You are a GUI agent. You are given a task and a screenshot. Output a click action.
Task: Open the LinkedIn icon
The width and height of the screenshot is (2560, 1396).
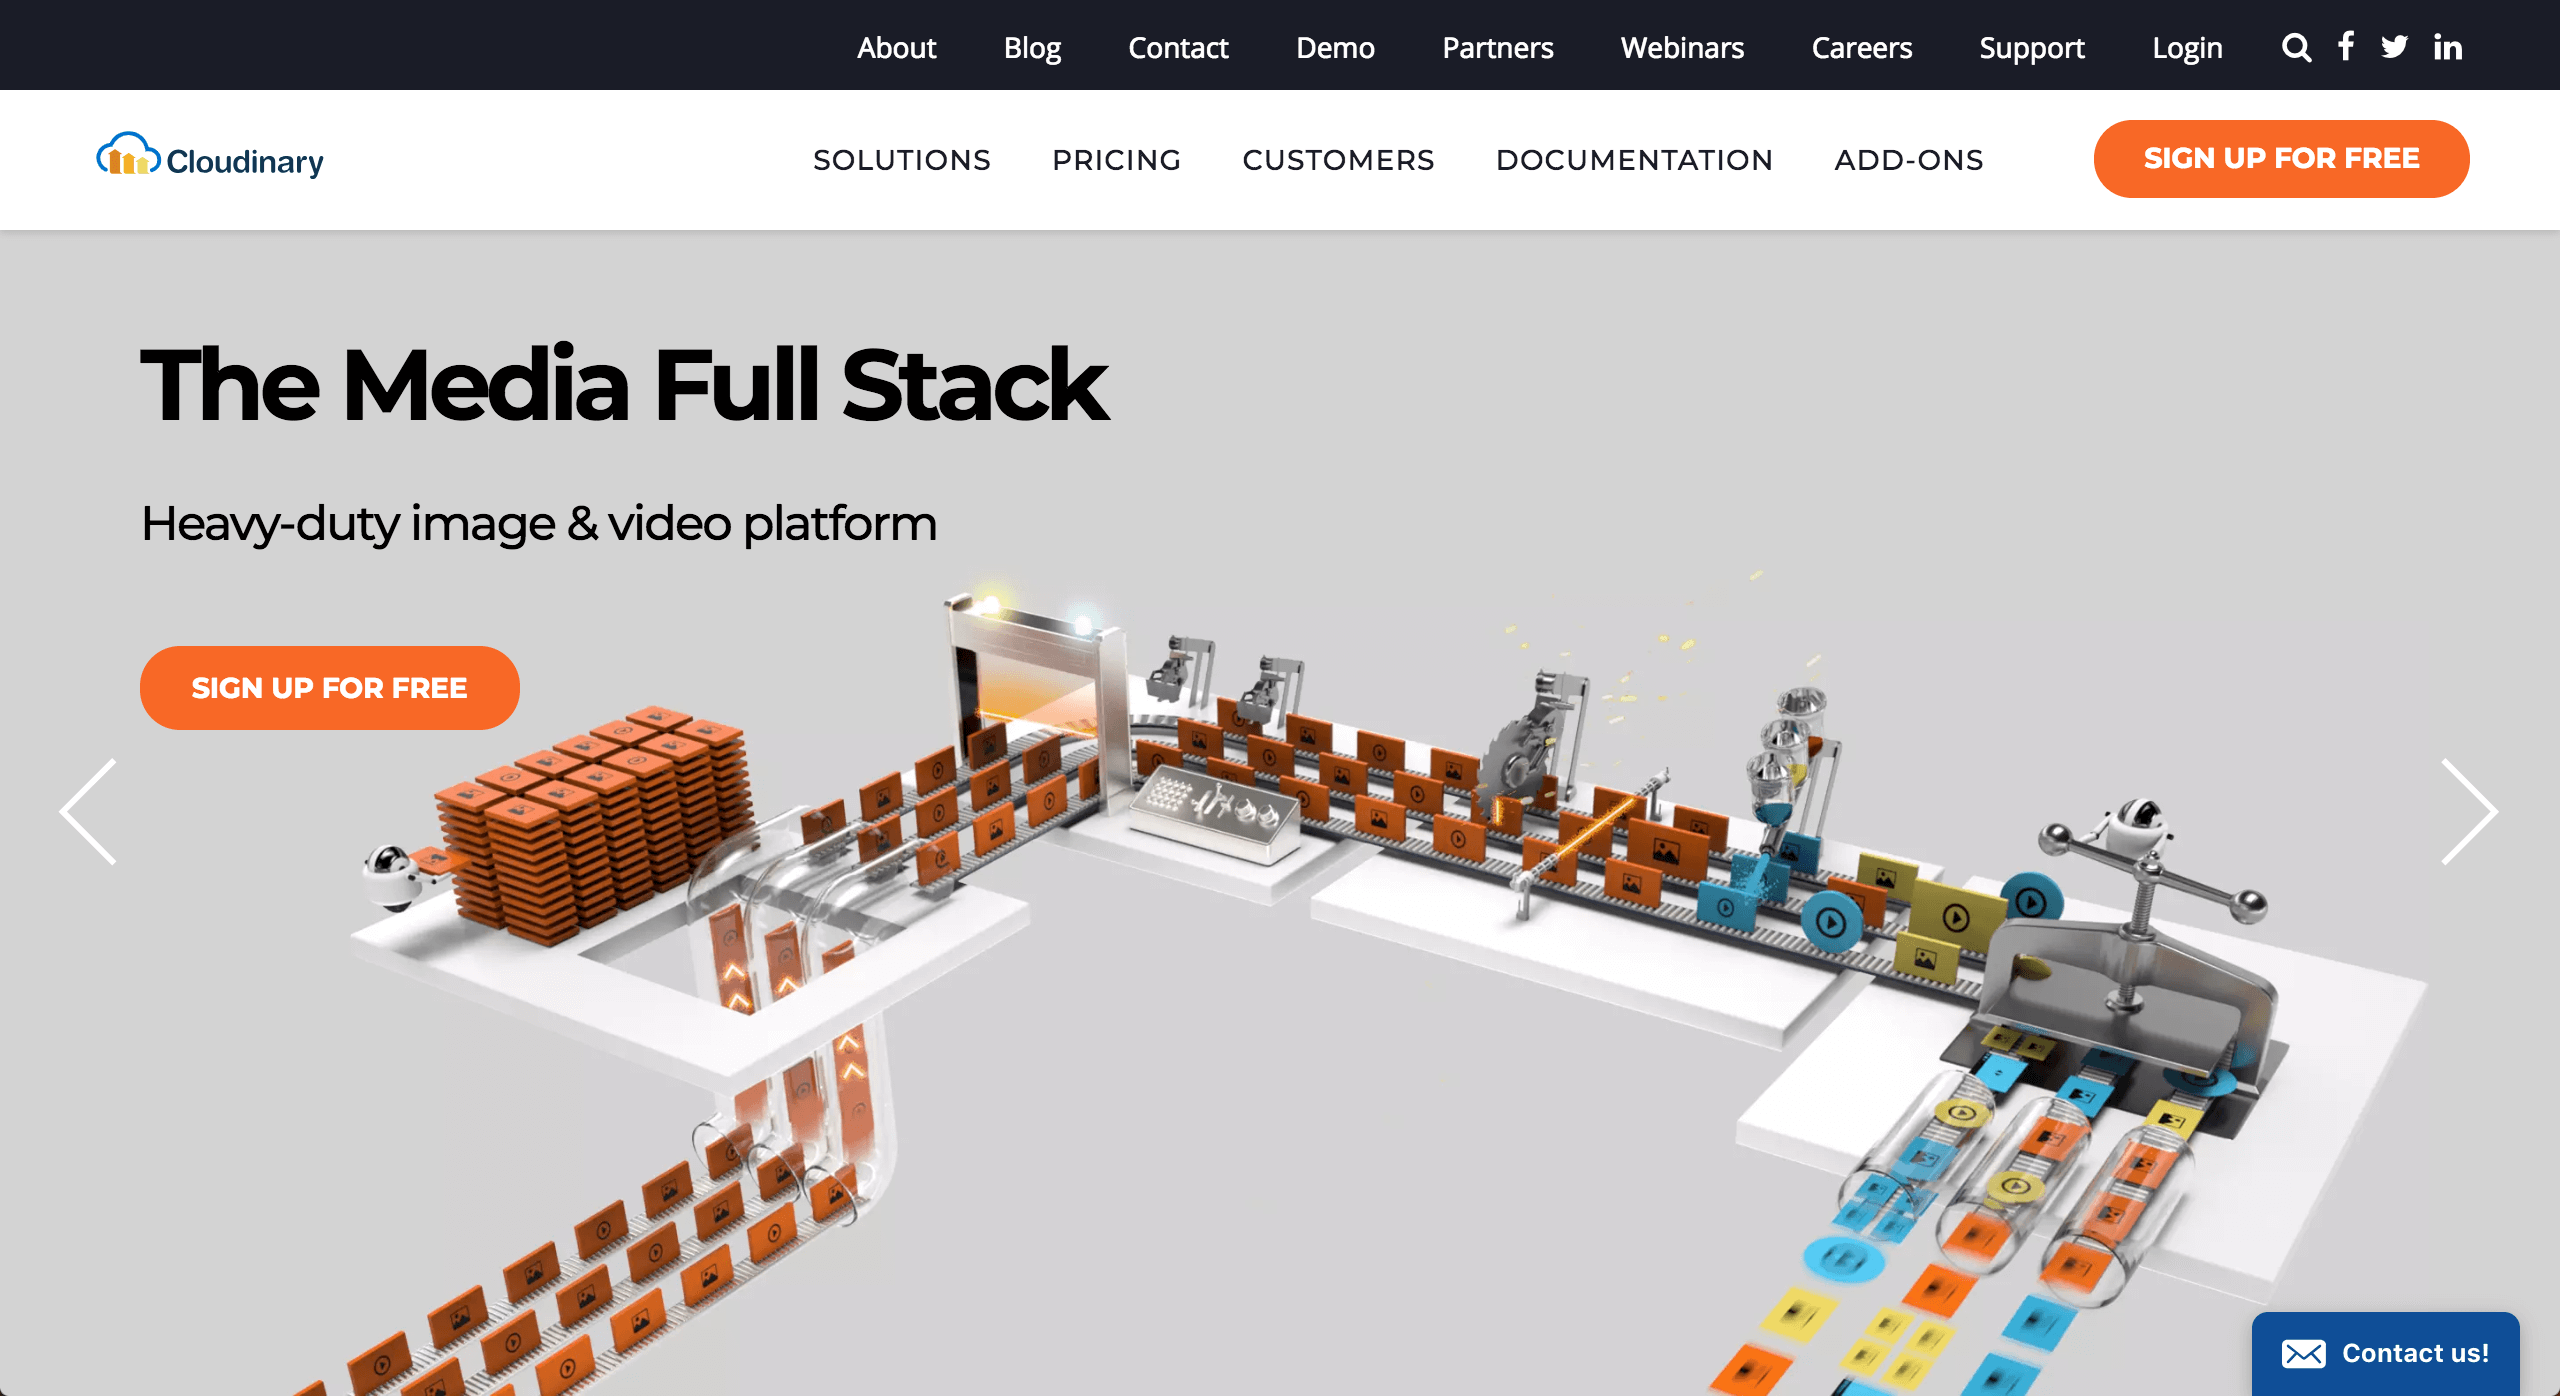coord(2447,47)
